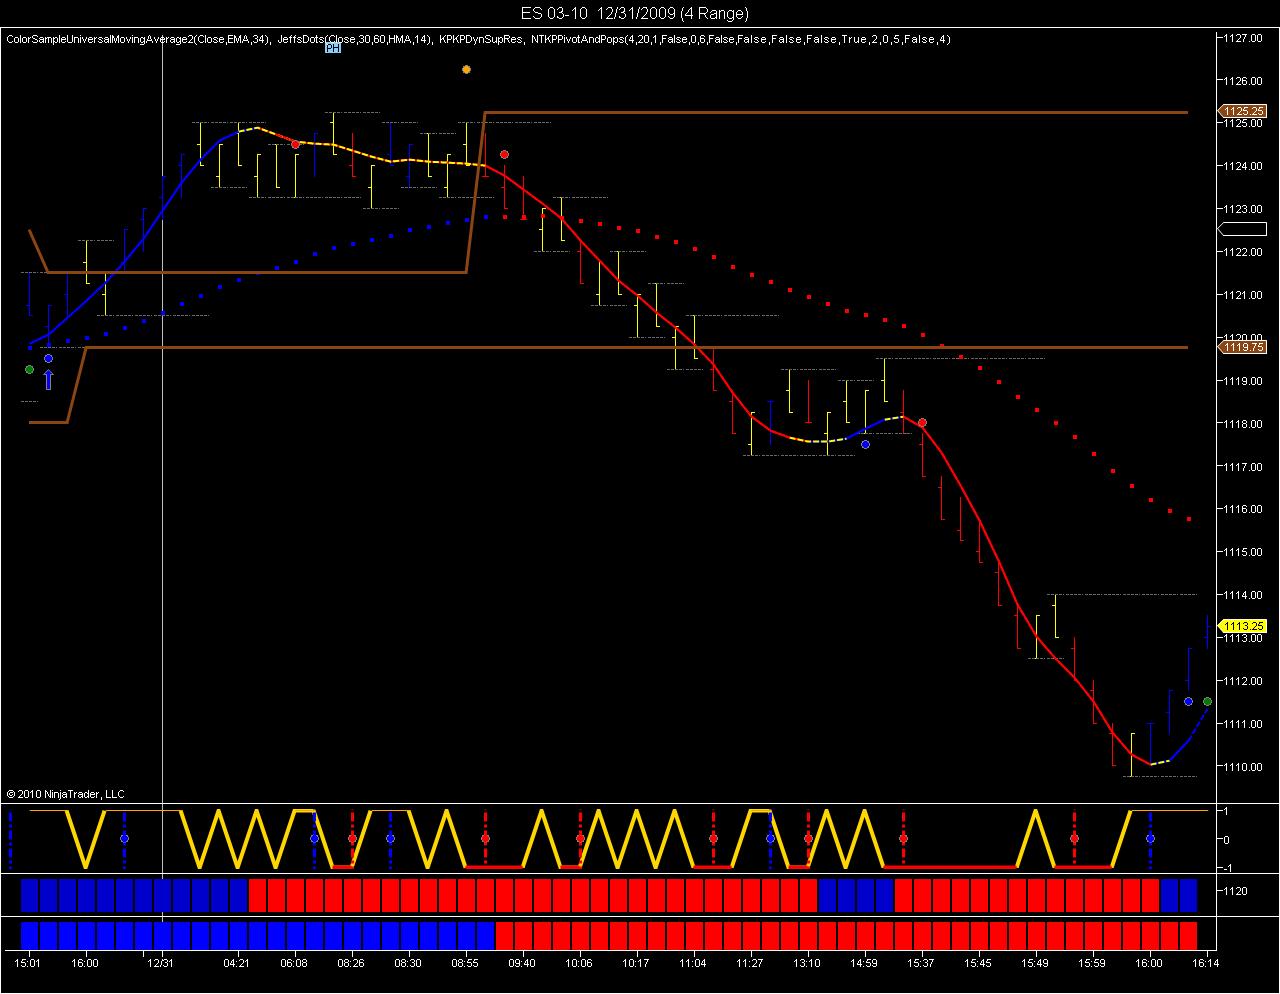This screenshot has height=994, width=1280.
Task: Click the blue up arrow signal marker
Action: [48, 379]
